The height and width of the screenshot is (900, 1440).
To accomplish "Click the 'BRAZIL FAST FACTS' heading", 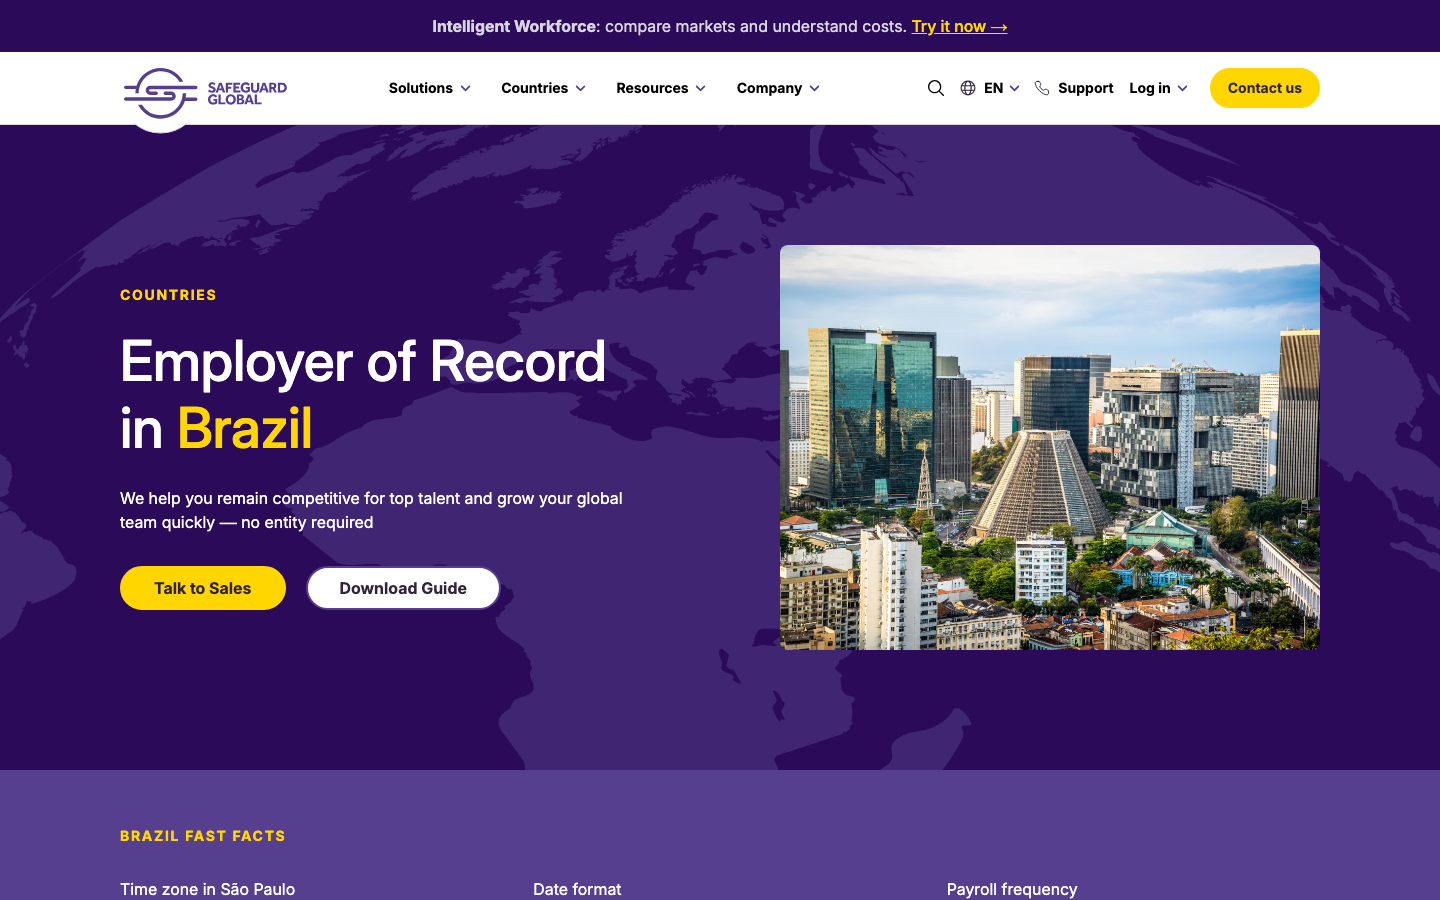I will [x=203, y=836].
